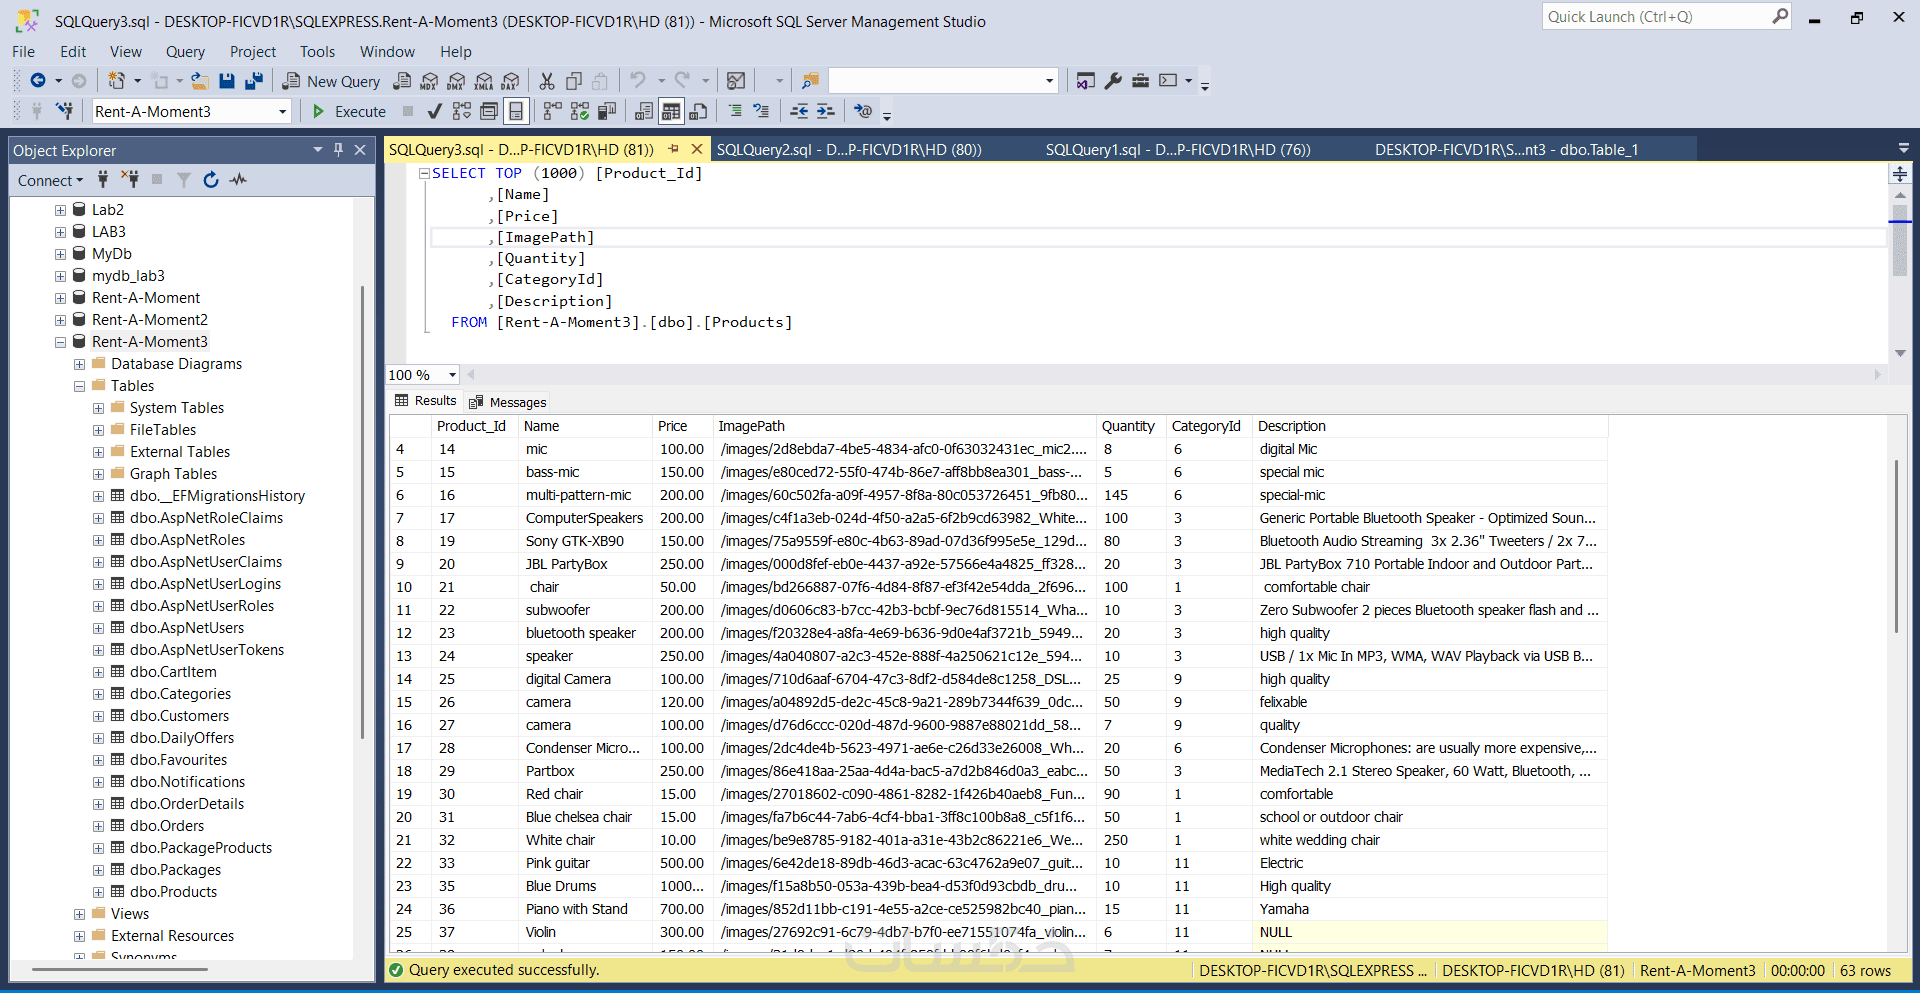
Task: Click the Execute button
Action: pos(349,111)
